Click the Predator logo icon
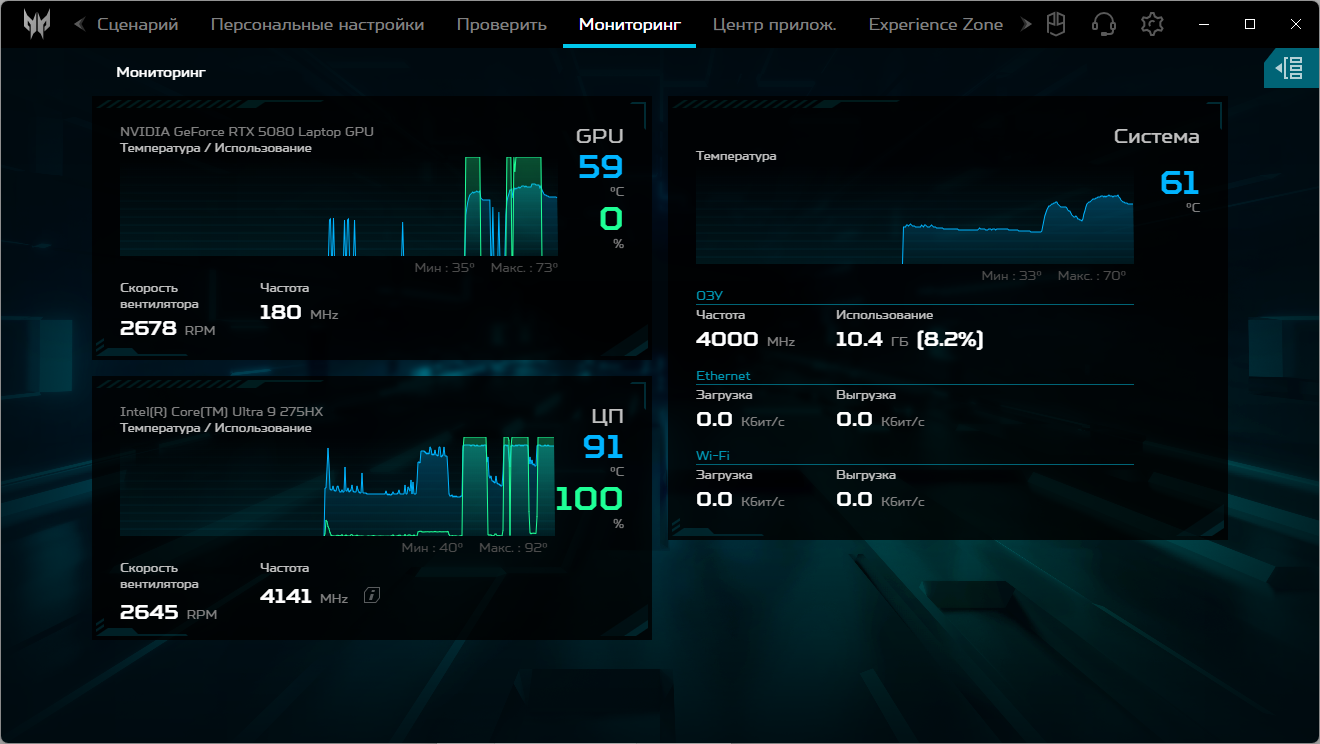 tap(37, 24)
